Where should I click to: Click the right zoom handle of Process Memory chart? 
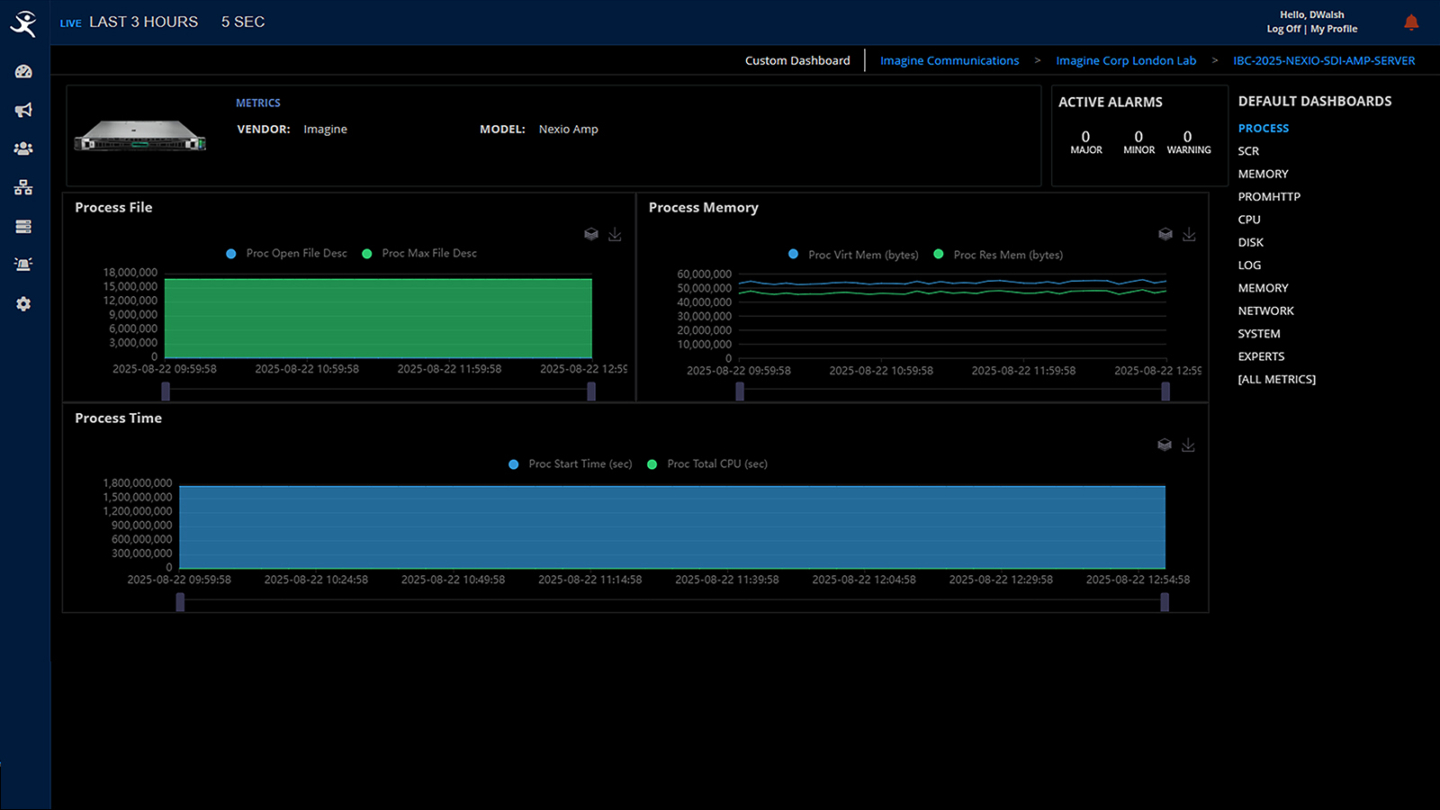pos(1166,392)
